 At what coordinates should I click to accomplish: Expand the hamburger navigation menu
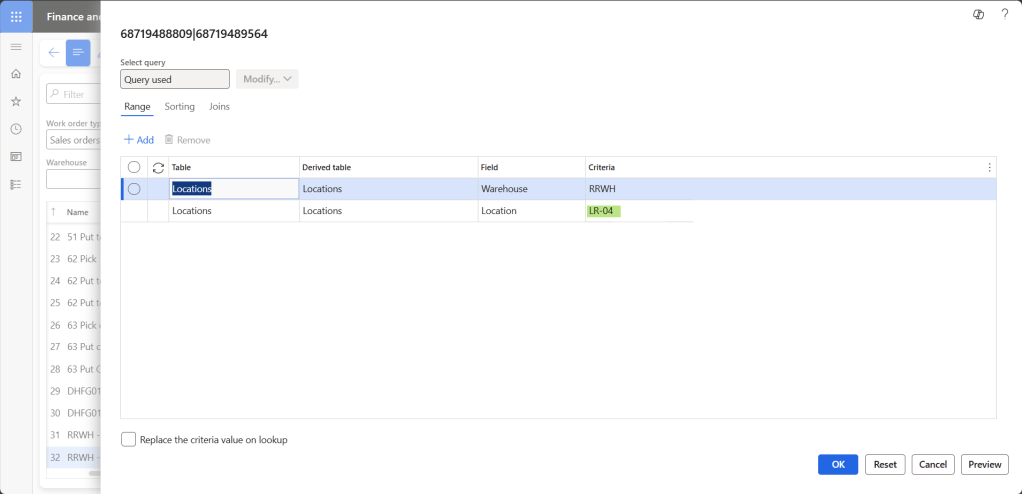point(16,47)
